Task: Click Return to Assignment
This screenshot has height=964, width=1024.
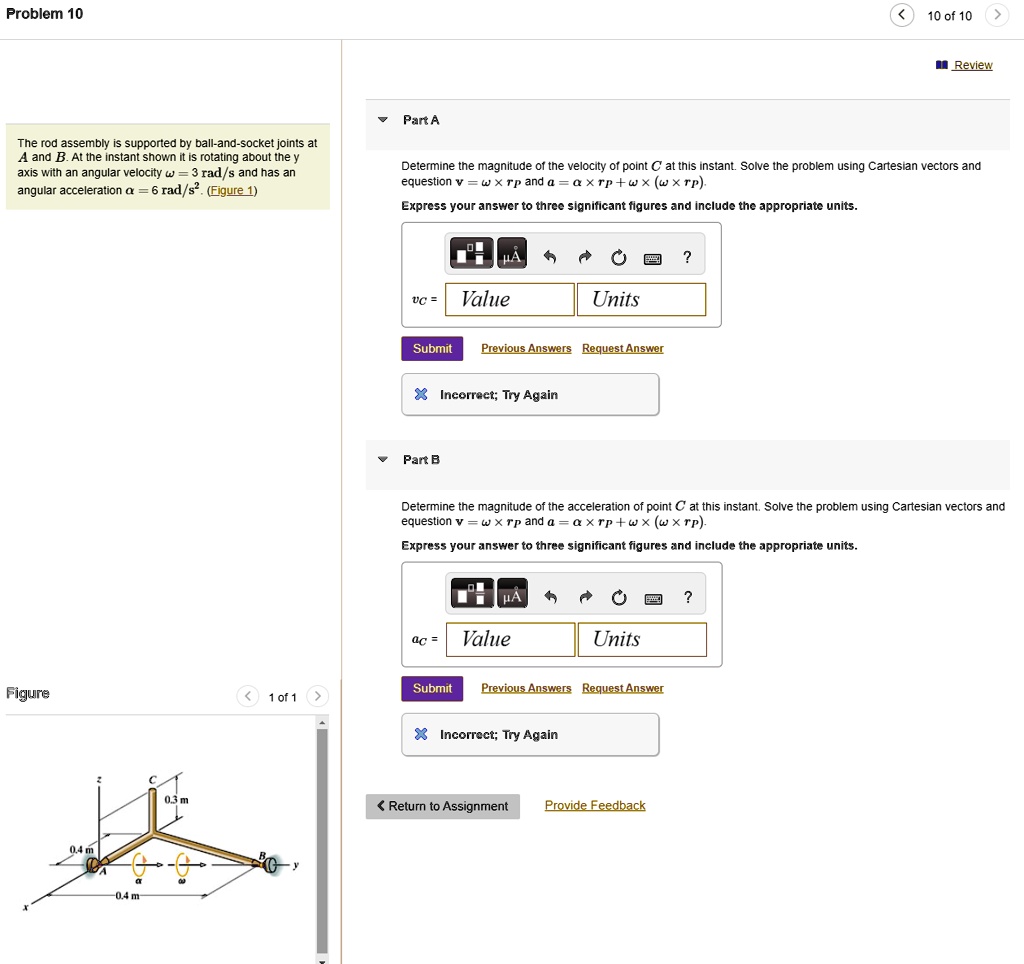Action: 442,806
